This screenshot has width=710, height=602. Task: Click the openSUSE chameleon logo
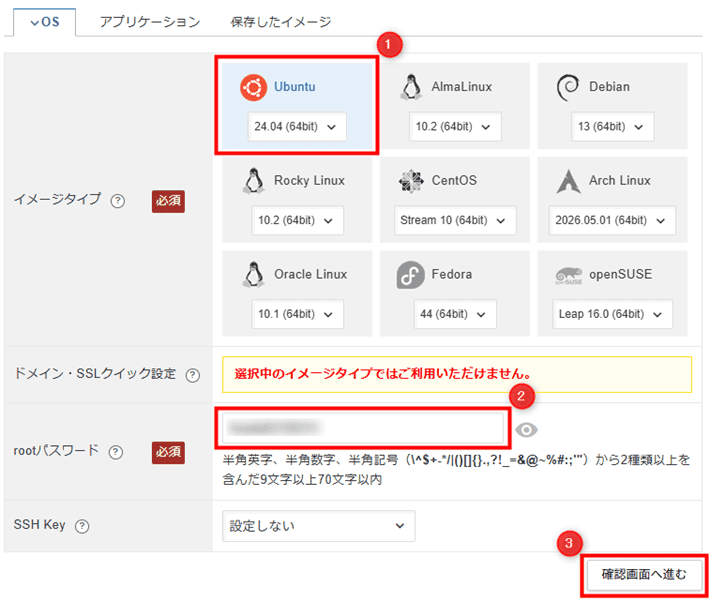pyautogui.click(x=569, y=275)
